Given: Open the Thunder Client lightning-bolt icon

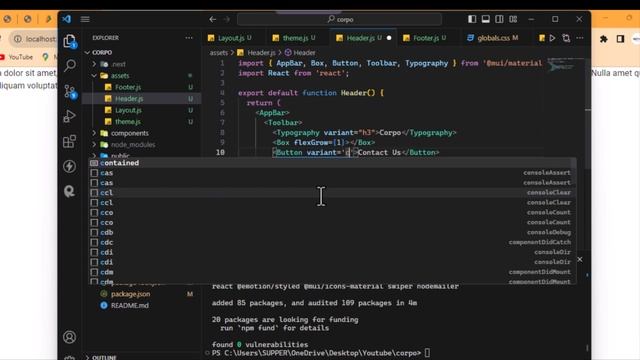Looking at the screenshot, I should pos(70,167).
